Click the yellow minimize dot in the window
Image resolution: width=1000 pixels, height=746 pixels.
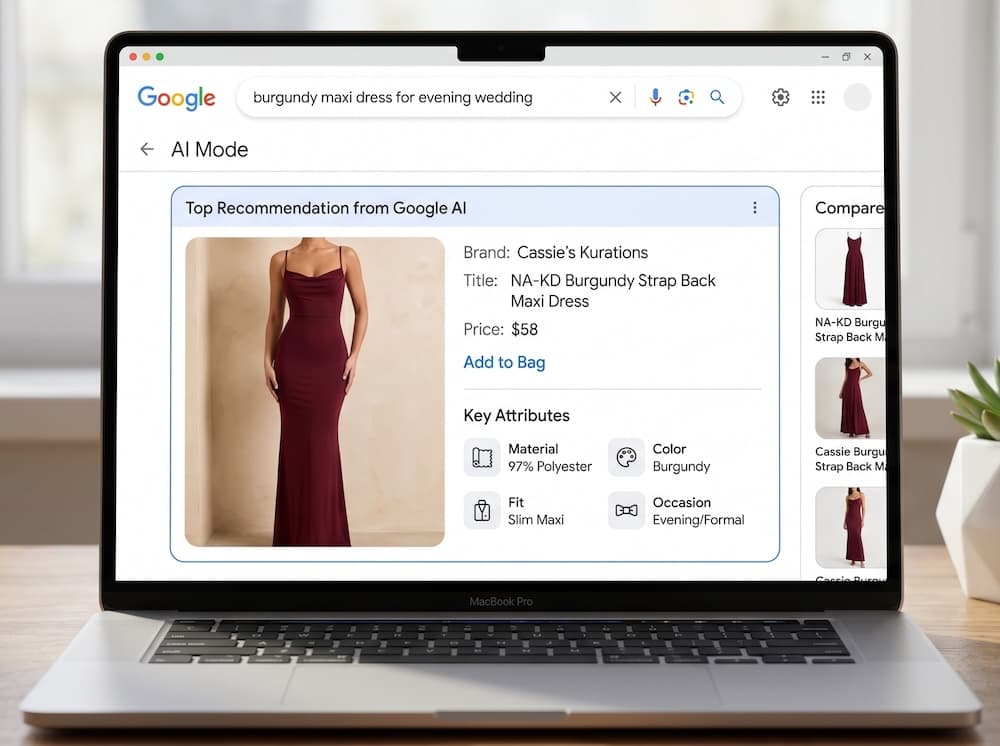tap(147, 57)
